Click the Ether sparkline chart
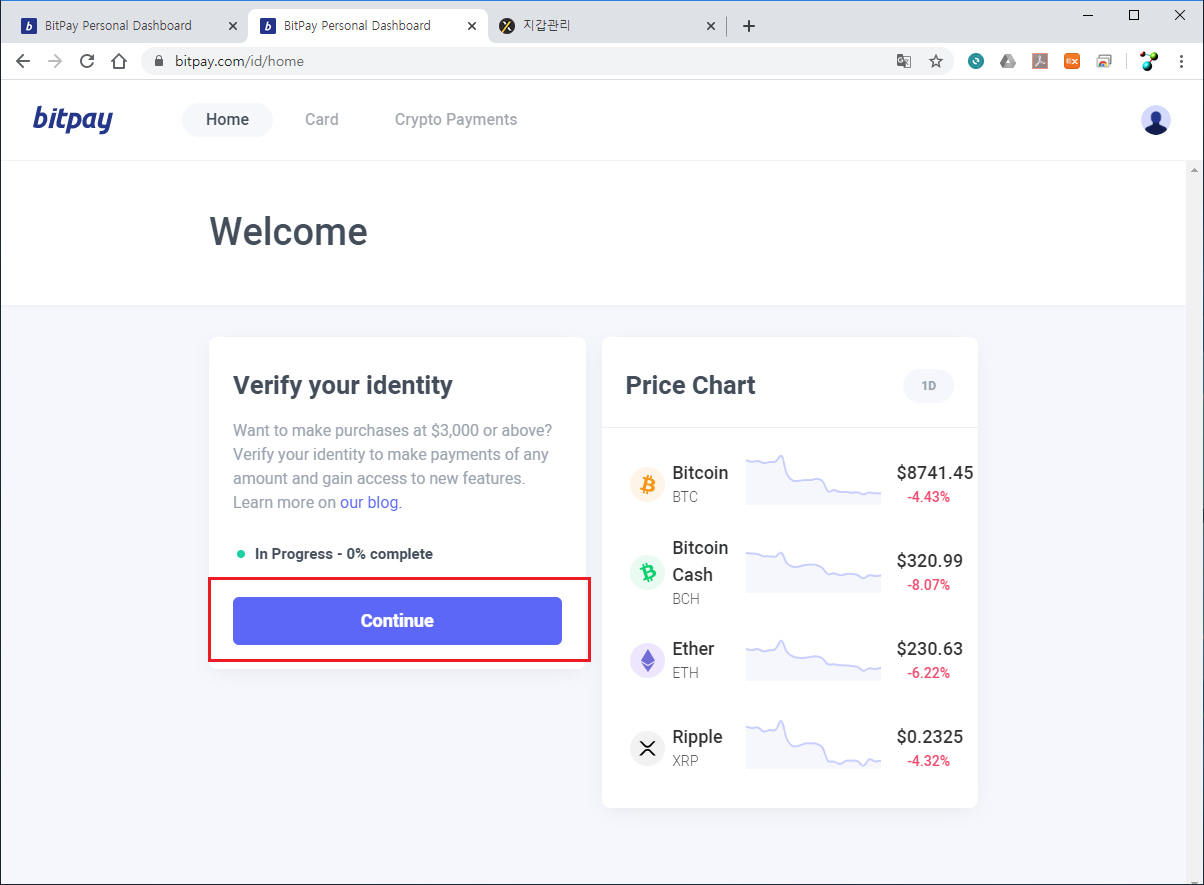 coord(813,660)
